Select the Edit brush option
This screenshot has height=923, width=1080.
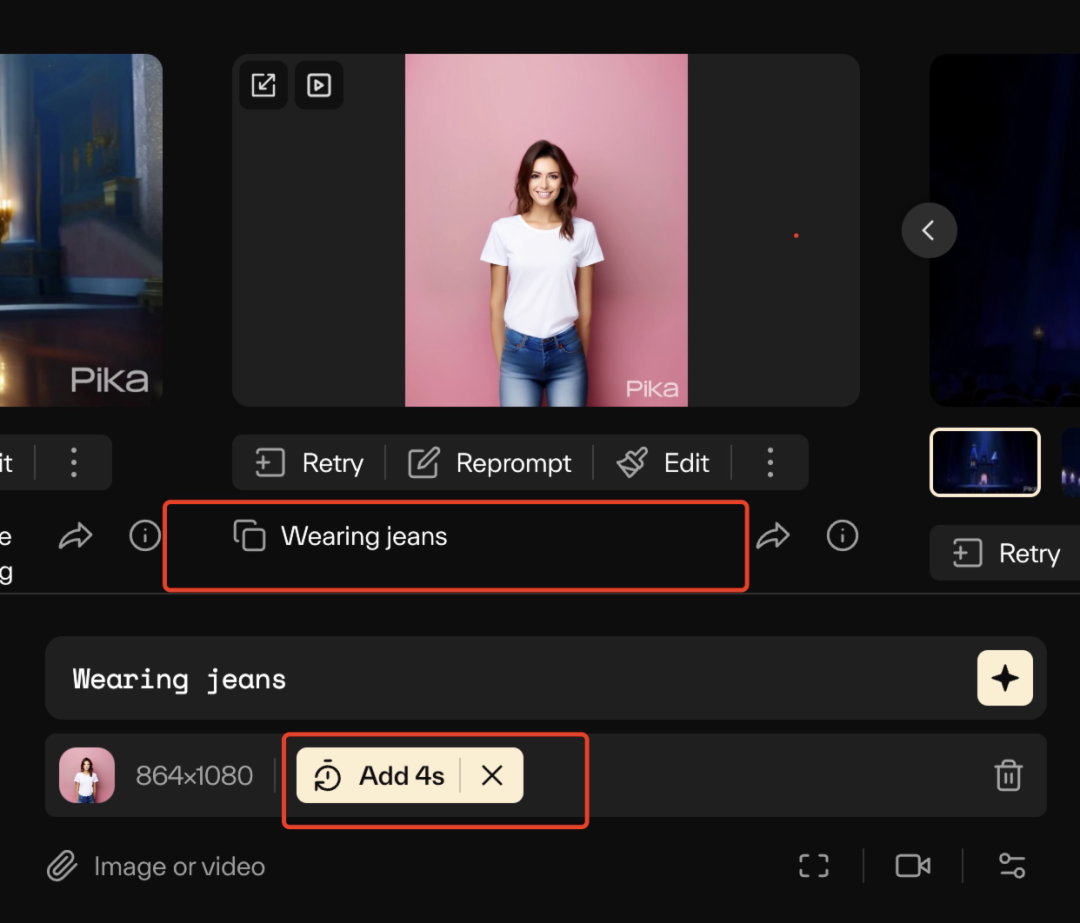[663, 463]
